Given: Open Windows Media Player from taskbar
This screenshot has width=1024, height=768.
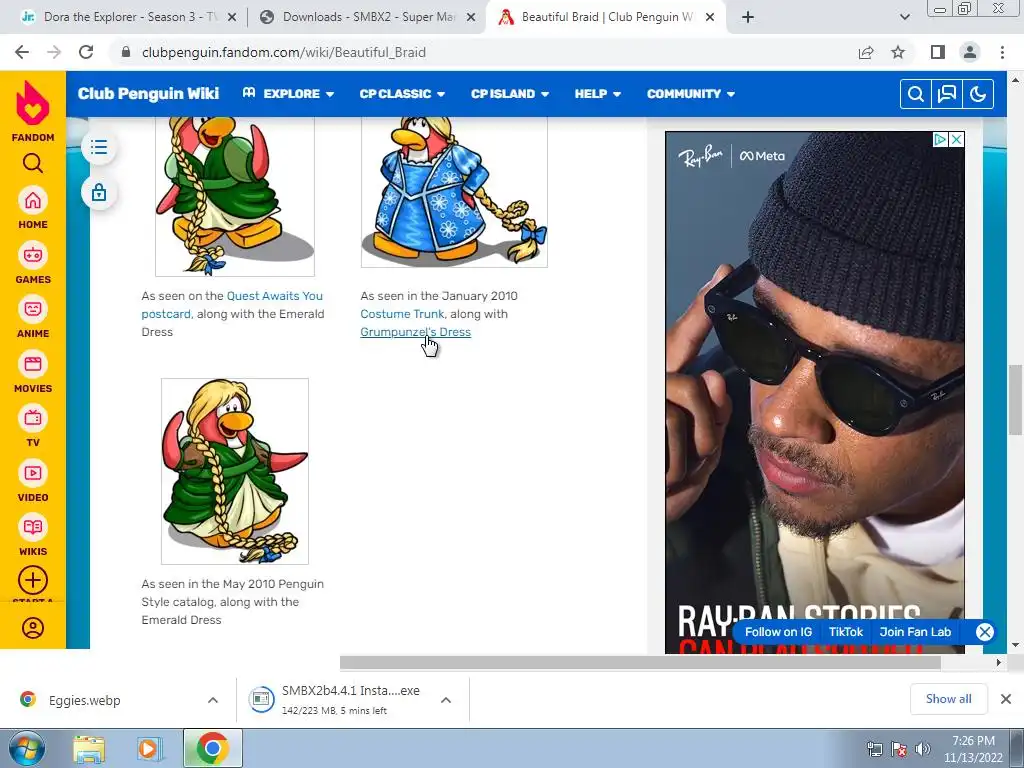Looking at the screenshot, I should tap(149, 748).
